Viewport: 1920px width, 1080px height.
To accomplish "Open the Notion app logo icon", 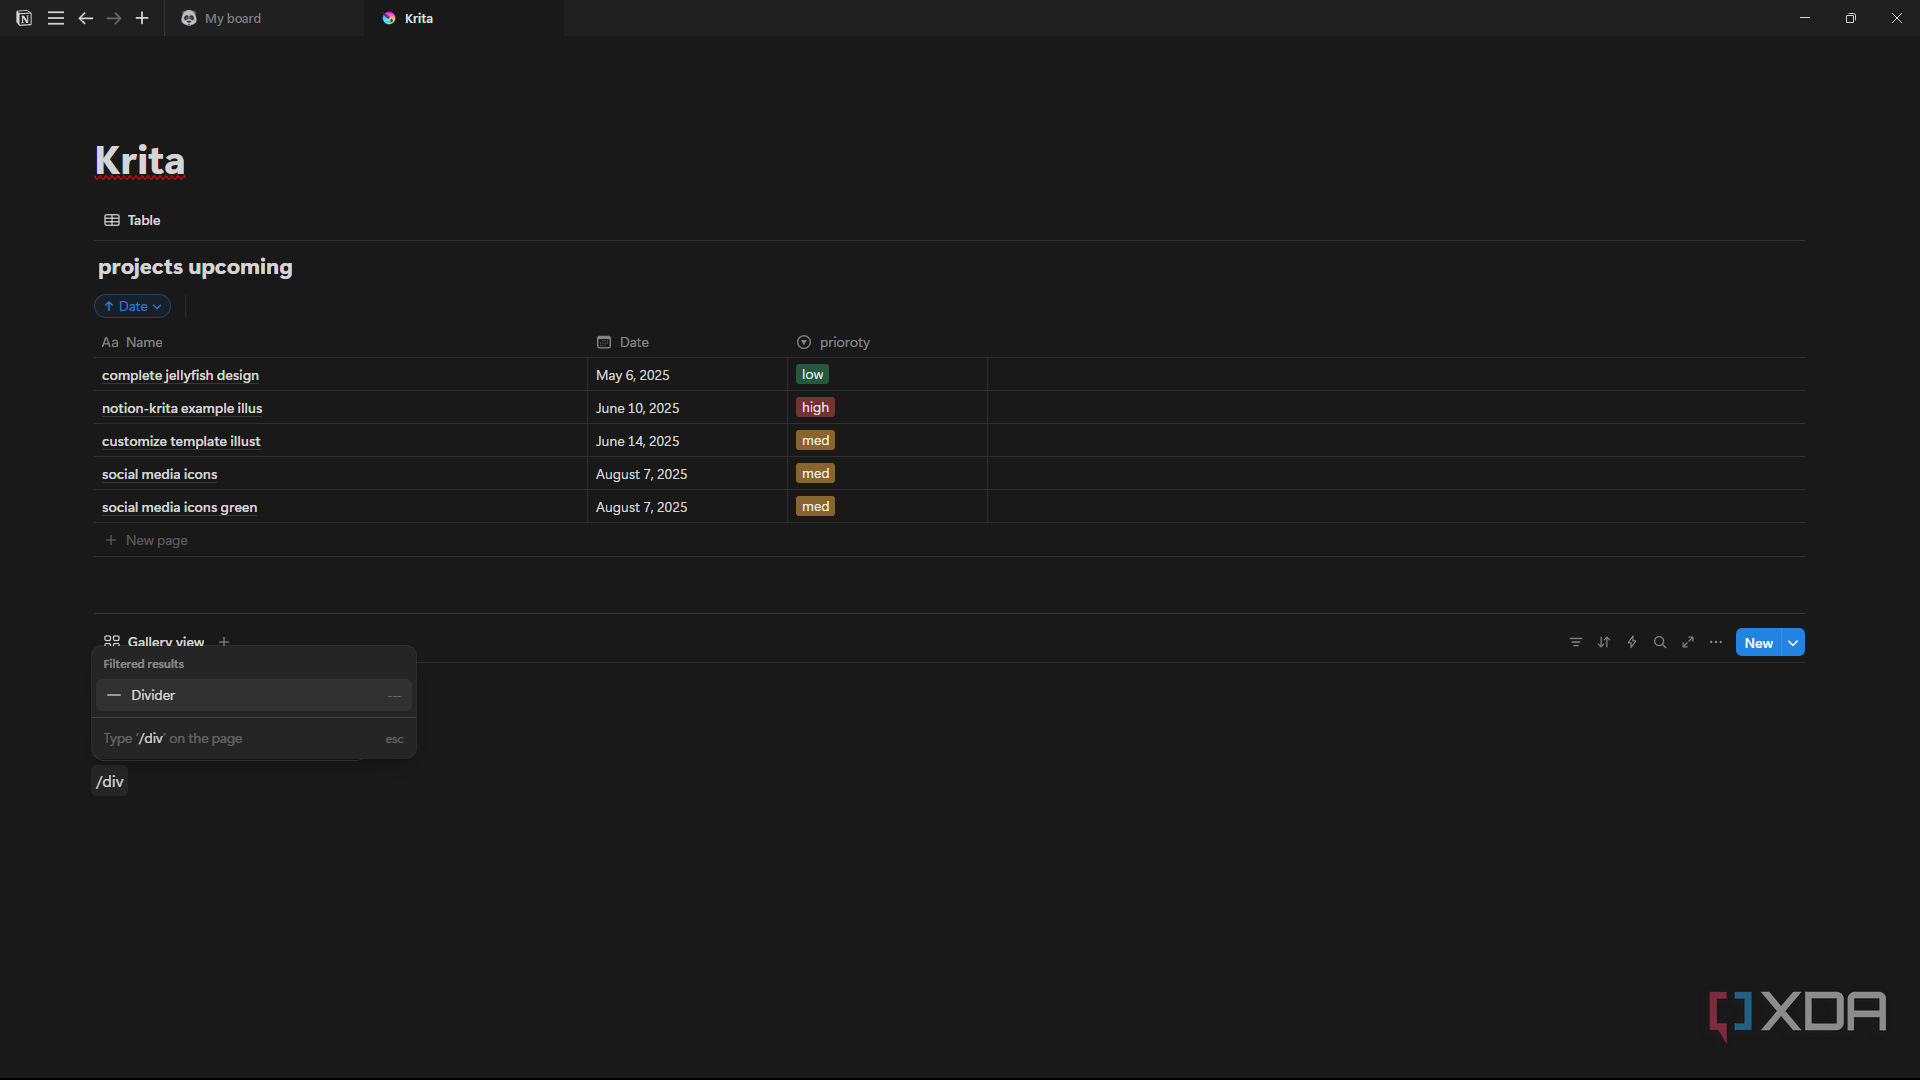I will (24, 18).
